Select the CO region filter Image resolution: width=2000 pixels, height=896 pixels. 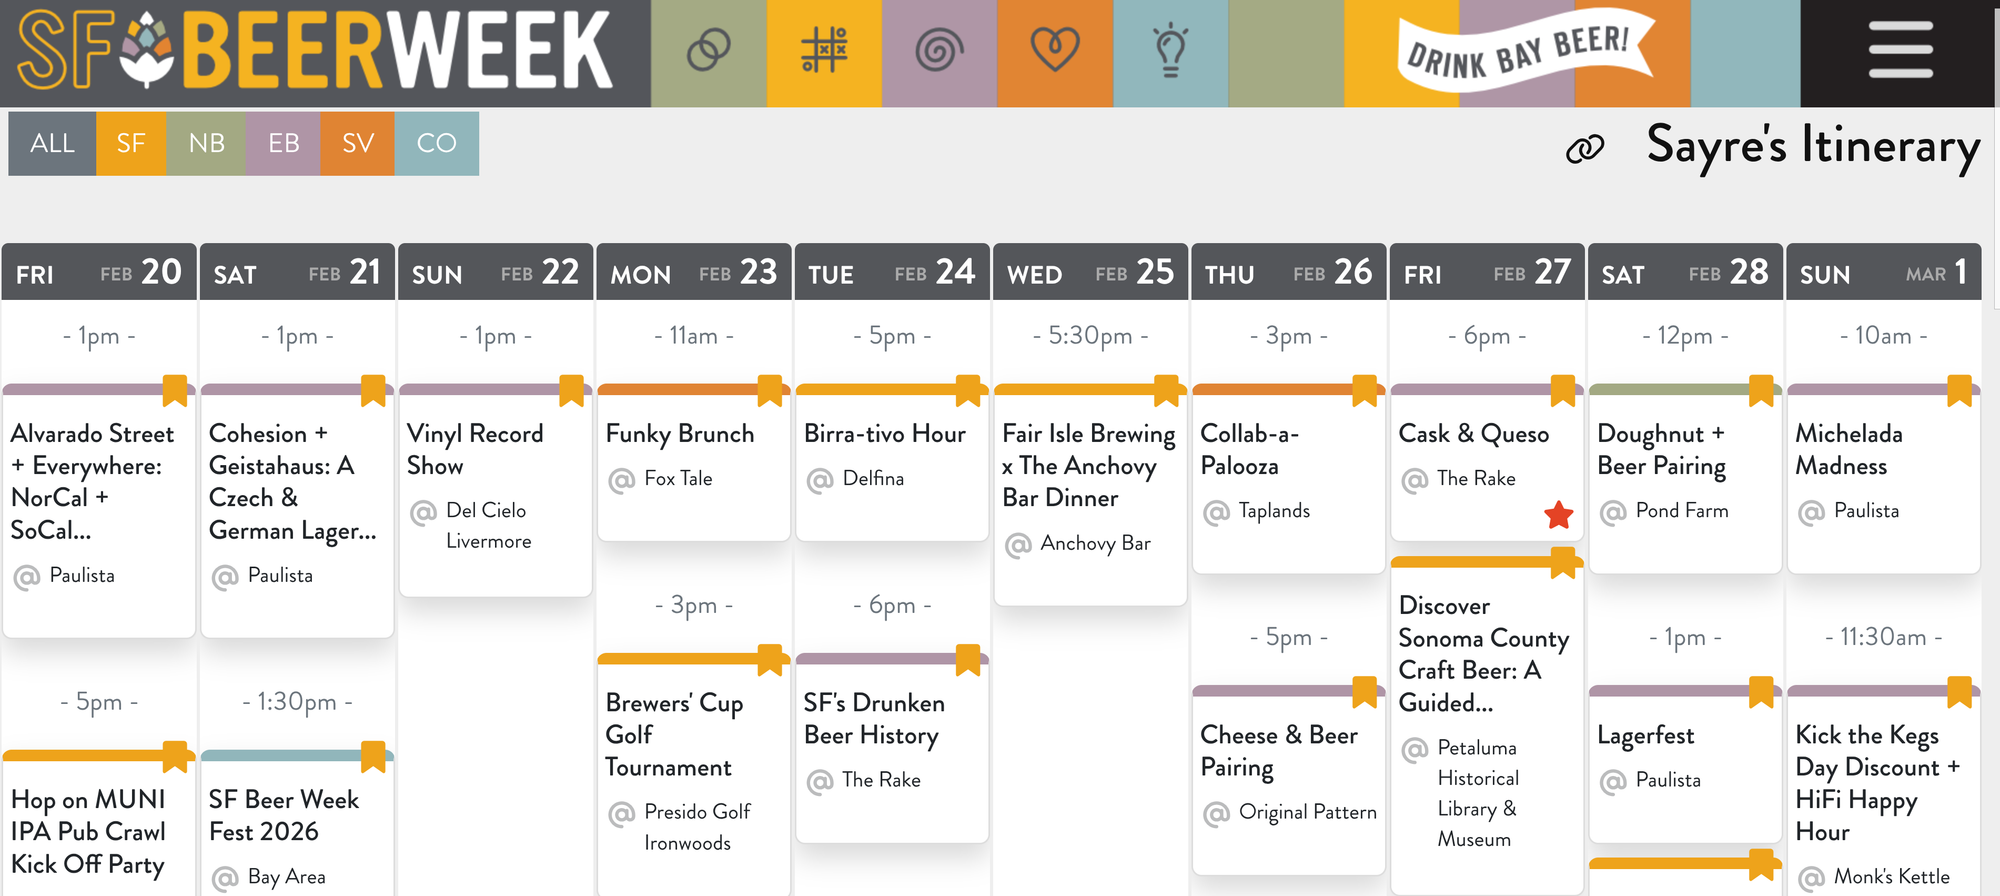[436, 143]
